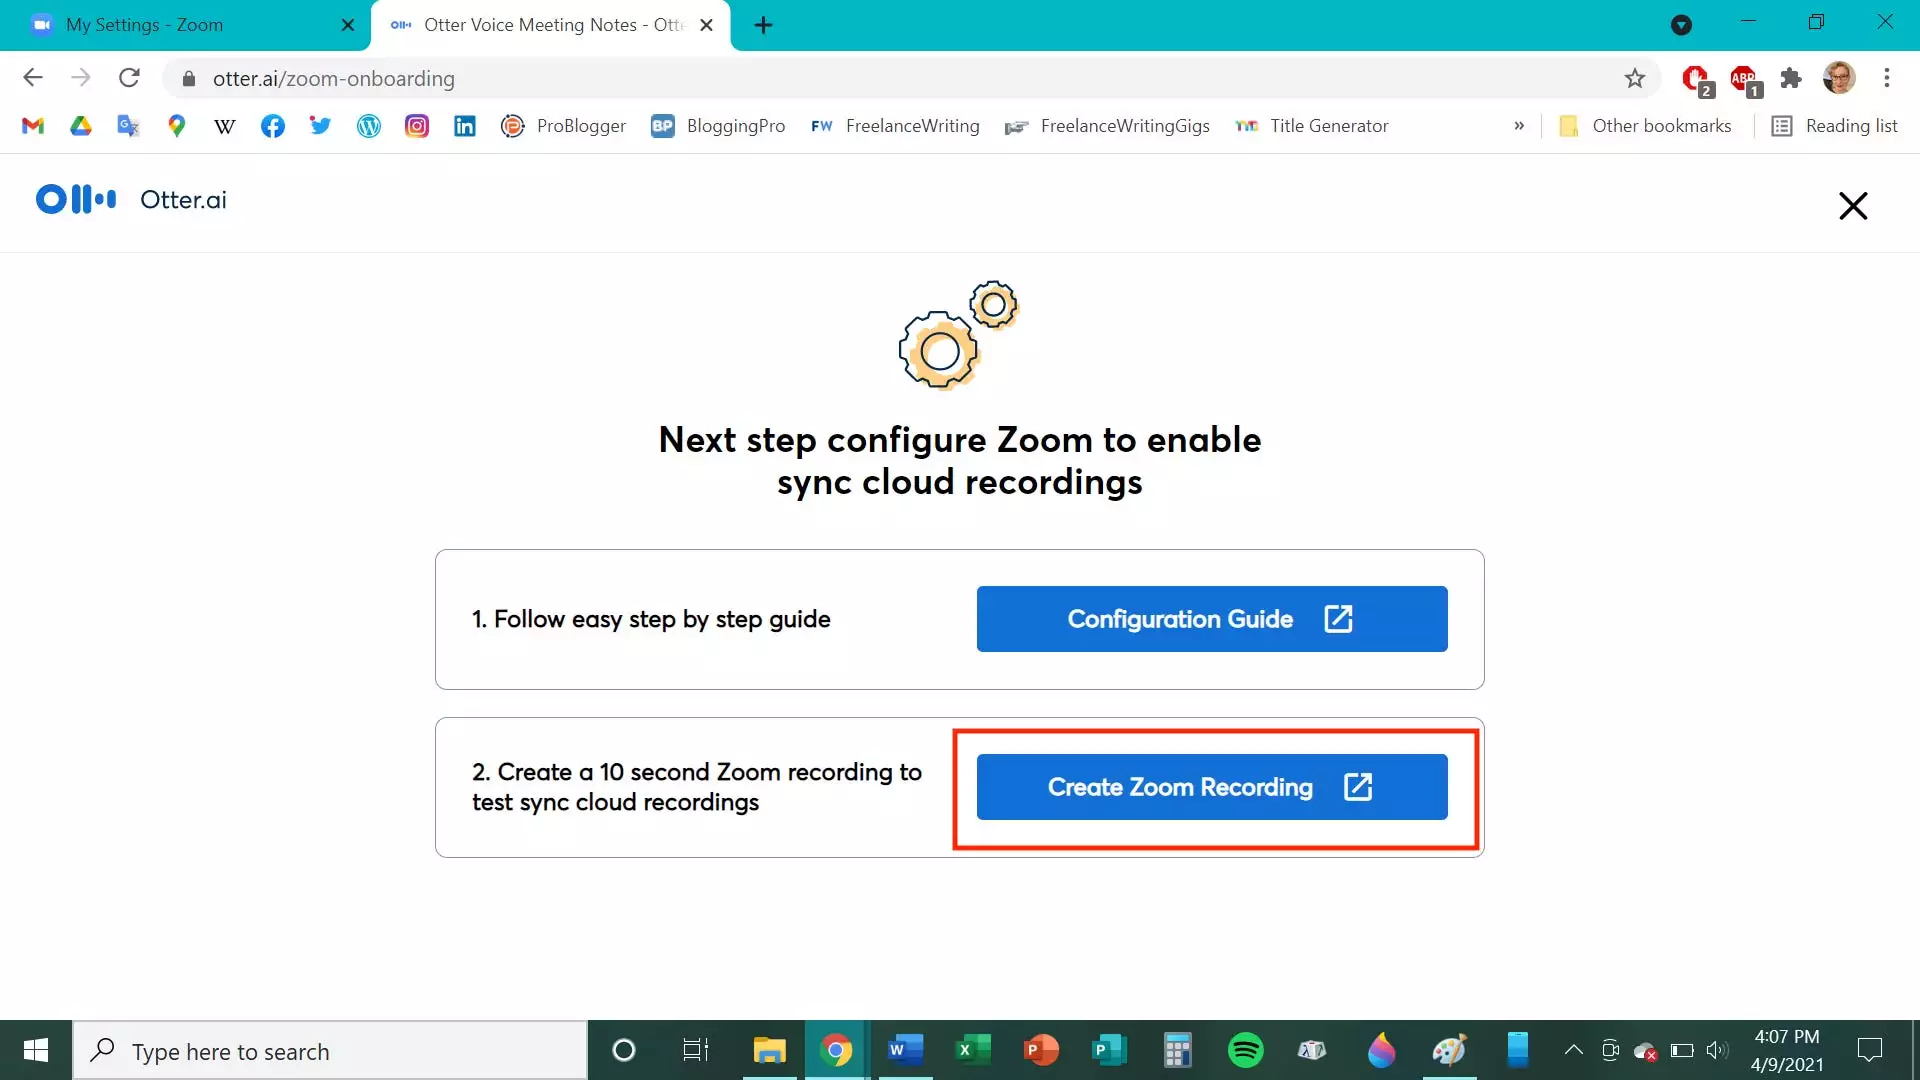Close the Otter.ai onboarding page with X
Image resolution: width=1920 pixels, height=1080 pixels.
[1853, 206]
